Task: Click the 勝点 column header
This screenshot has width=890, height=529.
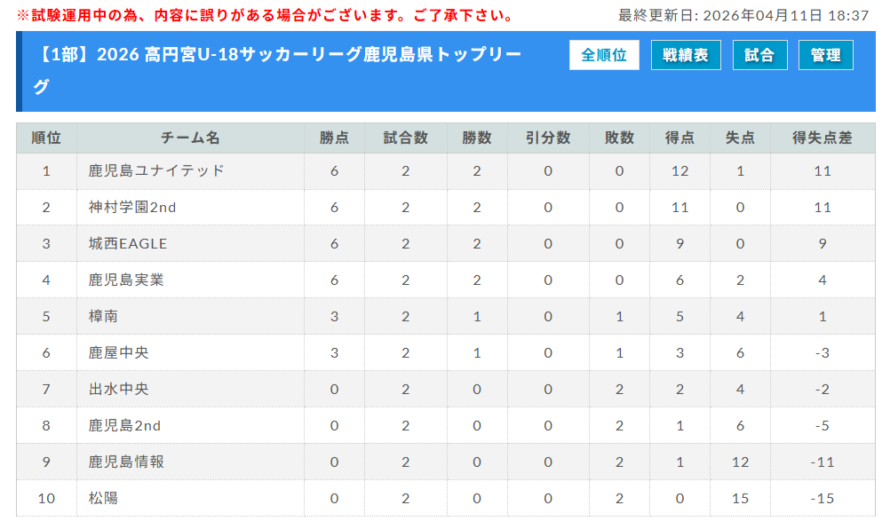Action: tap(334, 138)
